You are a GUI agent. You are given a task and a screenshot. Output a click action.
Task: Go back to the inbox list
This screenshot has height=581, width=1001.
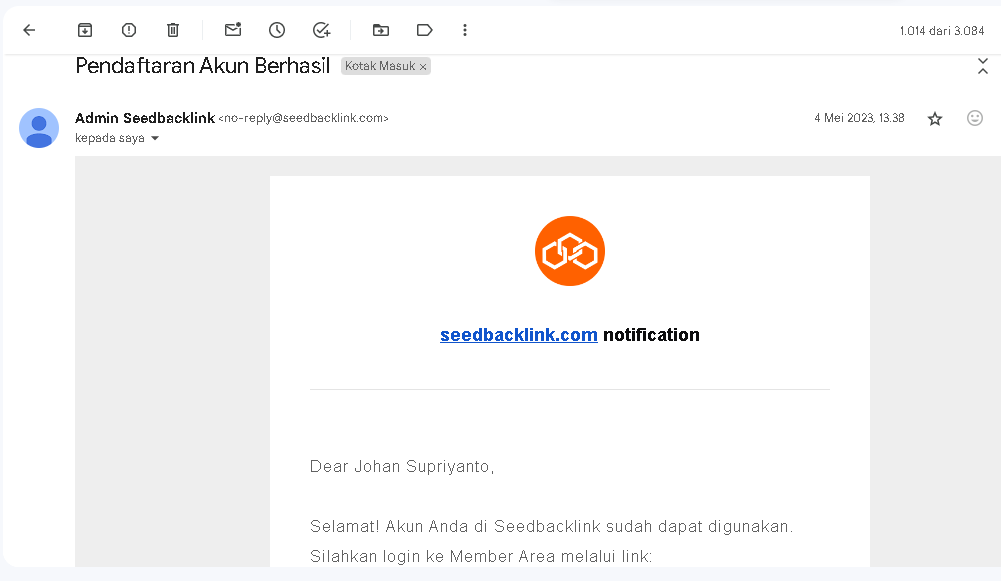[29, 30]
